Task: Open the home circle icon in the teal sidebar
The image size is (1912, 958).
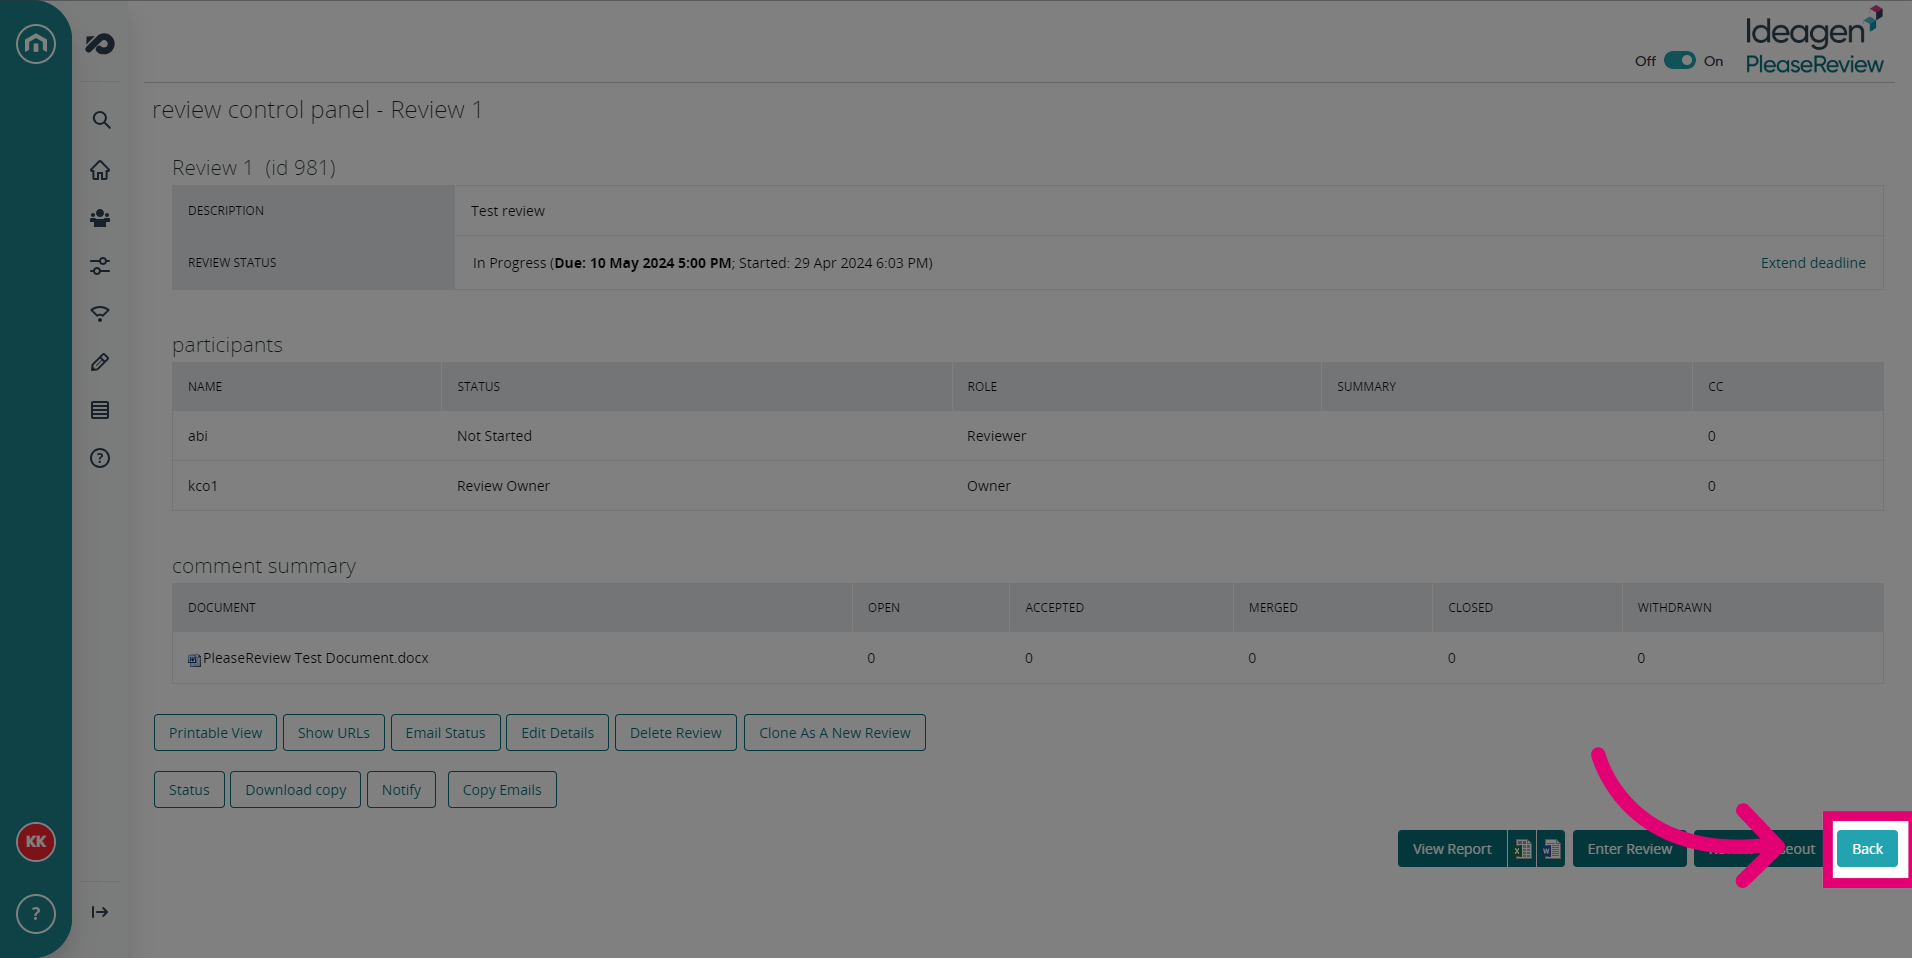Action: (36, 43)
